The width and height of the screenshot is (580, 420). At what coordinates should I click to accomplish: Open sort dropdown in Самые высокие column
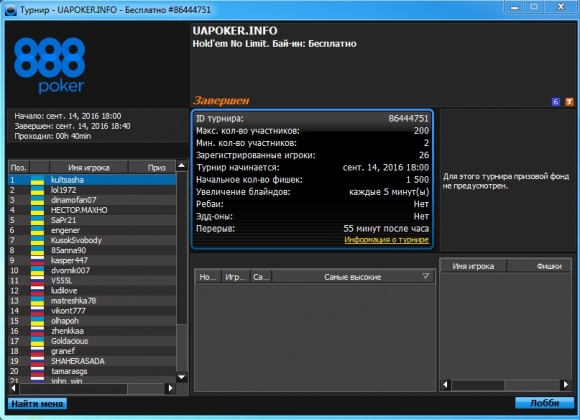(426, 276)
